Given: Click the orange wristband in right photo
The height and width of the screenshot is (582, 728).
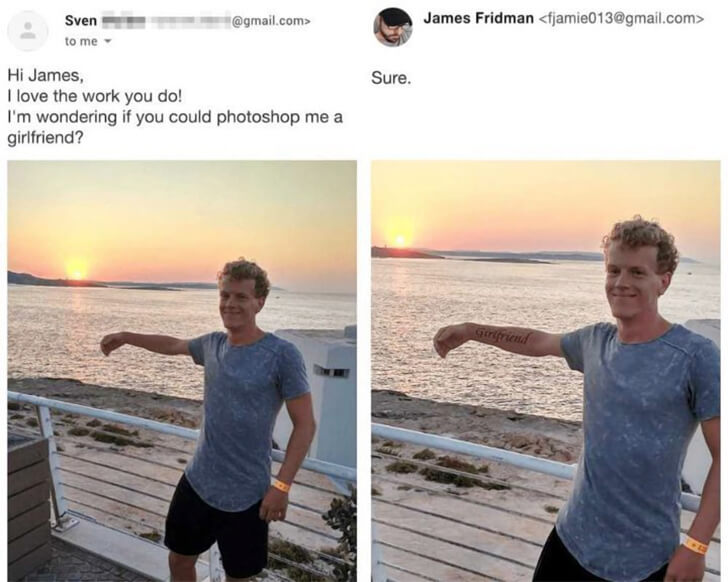Looking at the screenshot, I should (696, 545).
